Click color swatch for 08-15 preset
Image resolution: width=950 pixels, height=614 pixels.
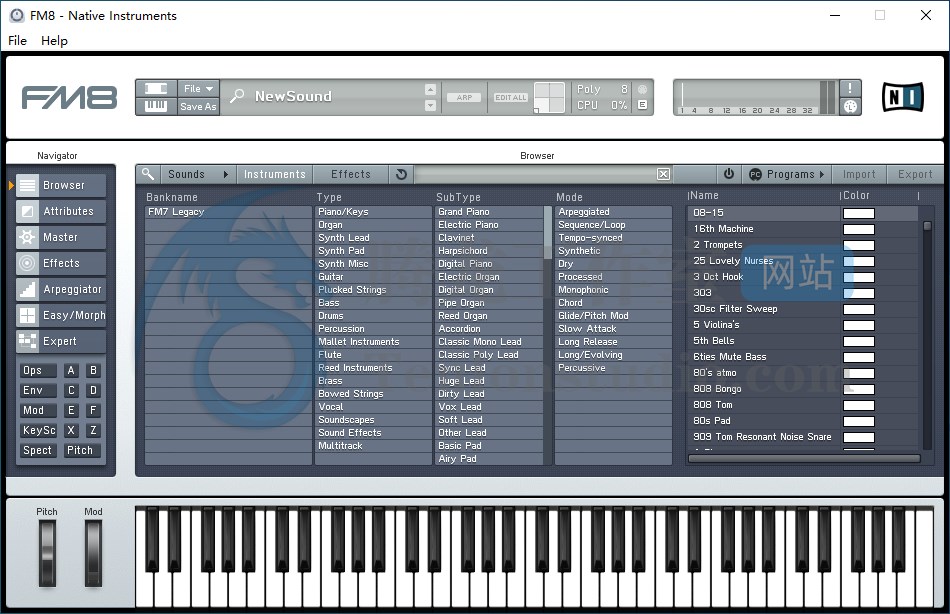click(859, 213)
